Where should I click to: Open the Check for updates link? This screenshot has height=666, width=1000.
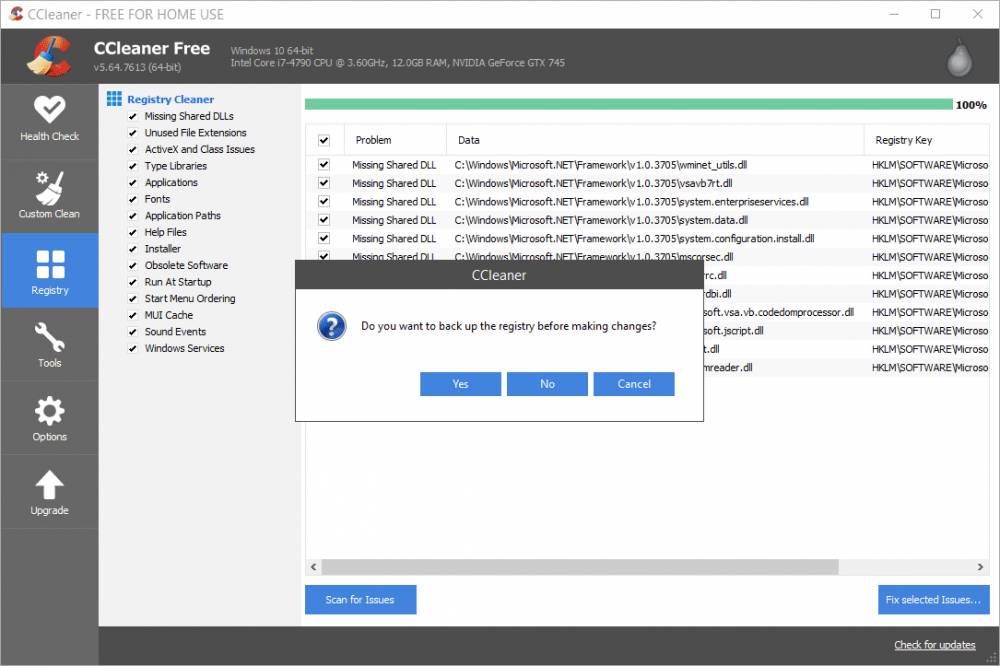pyautogui.click(x=934, y=645)
